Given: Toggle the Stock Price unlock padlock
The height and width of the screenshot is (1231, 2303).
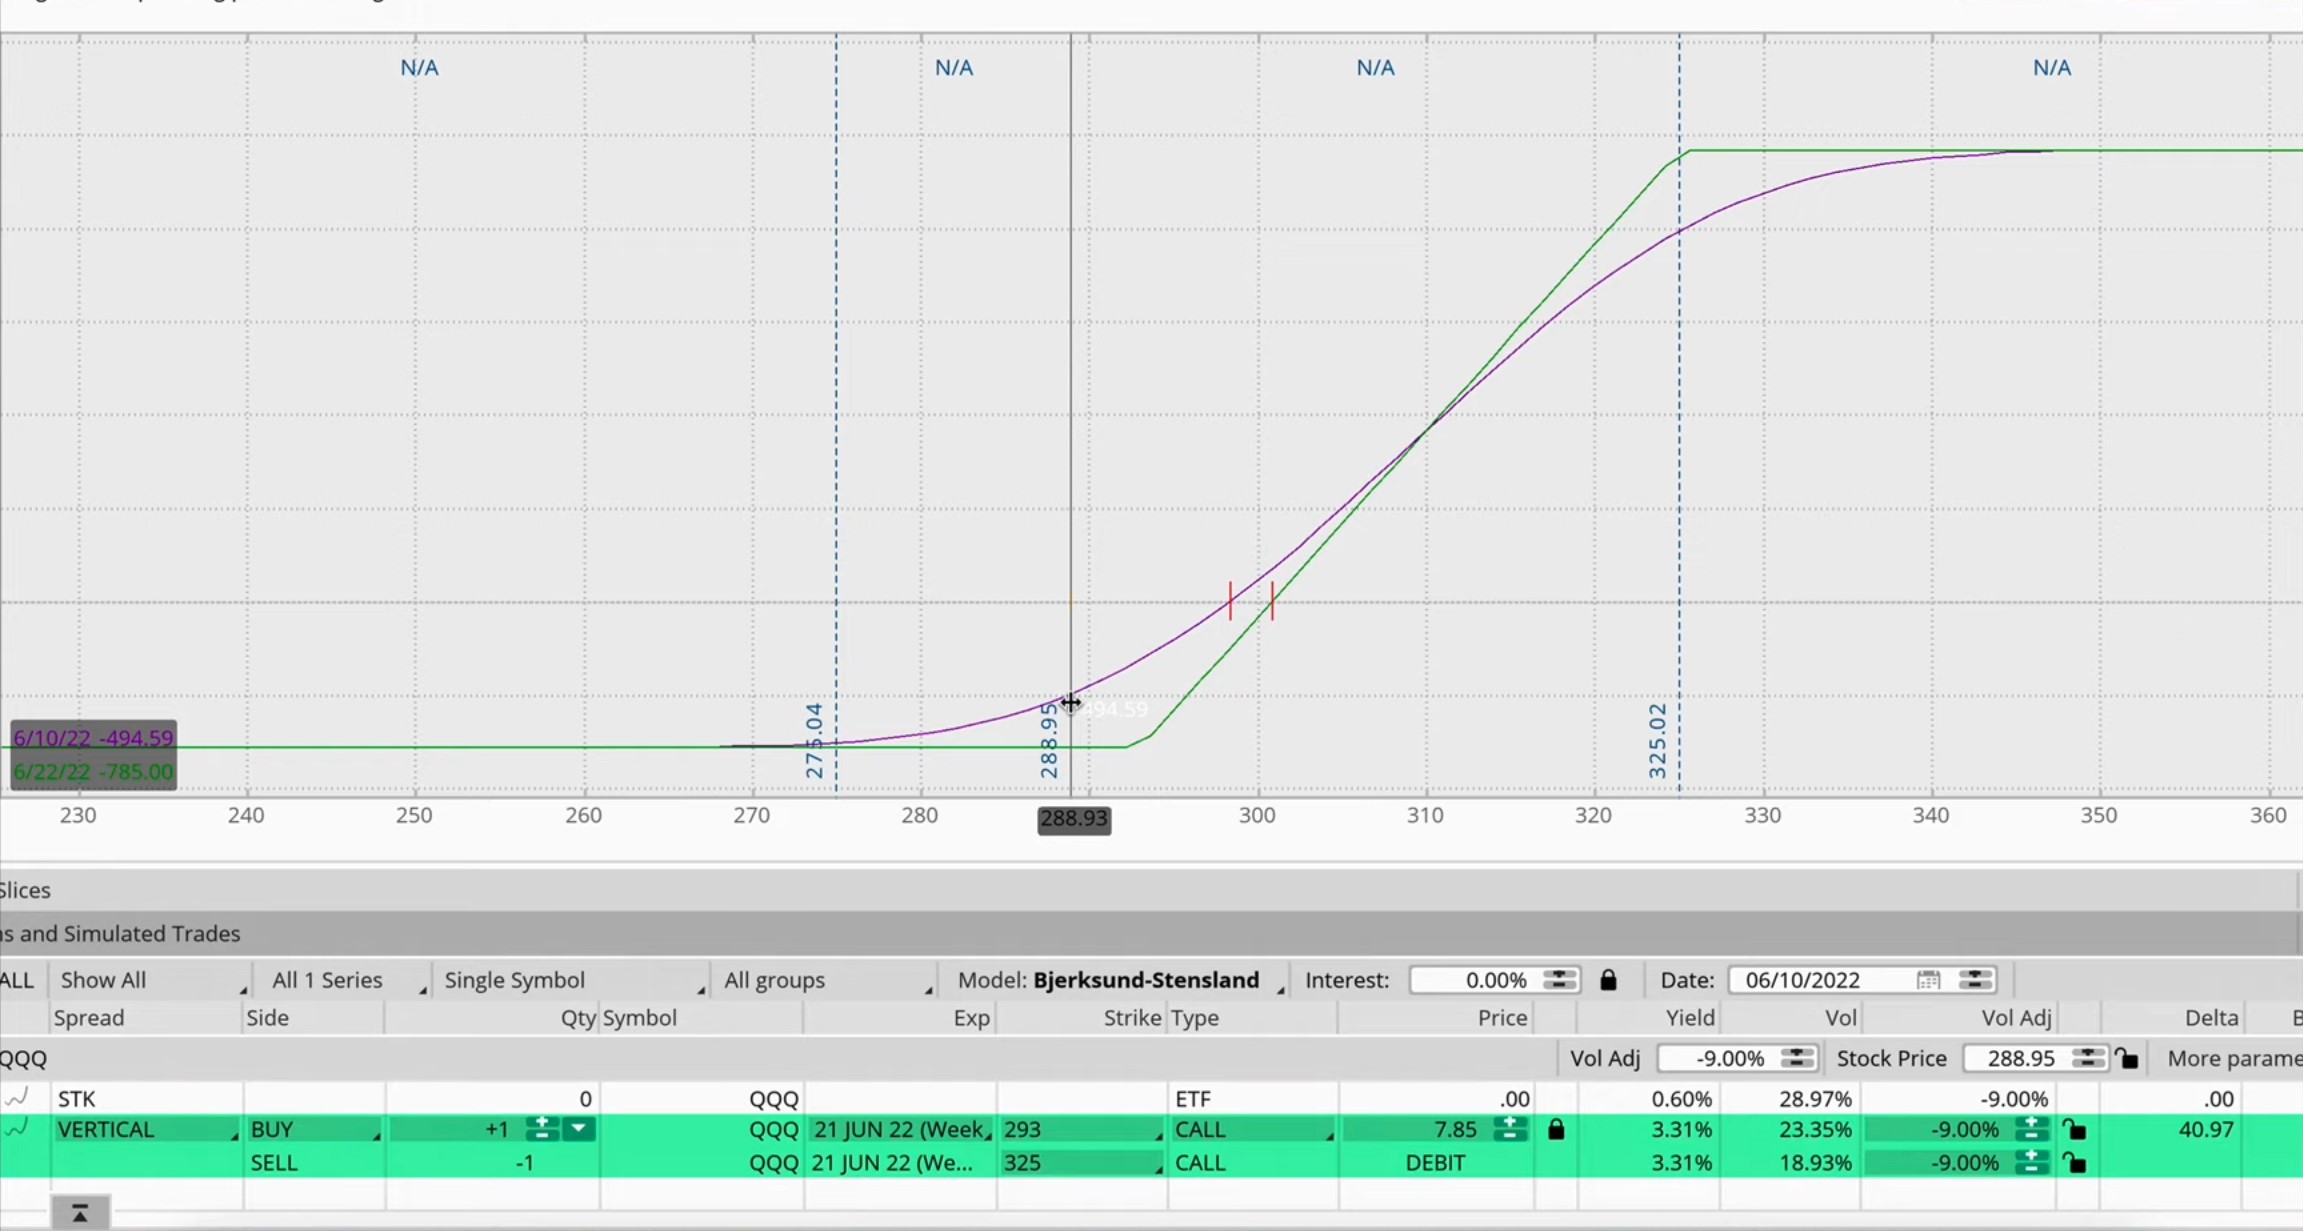Looking at the screenshot, I should click(x=2127, y=1058).
